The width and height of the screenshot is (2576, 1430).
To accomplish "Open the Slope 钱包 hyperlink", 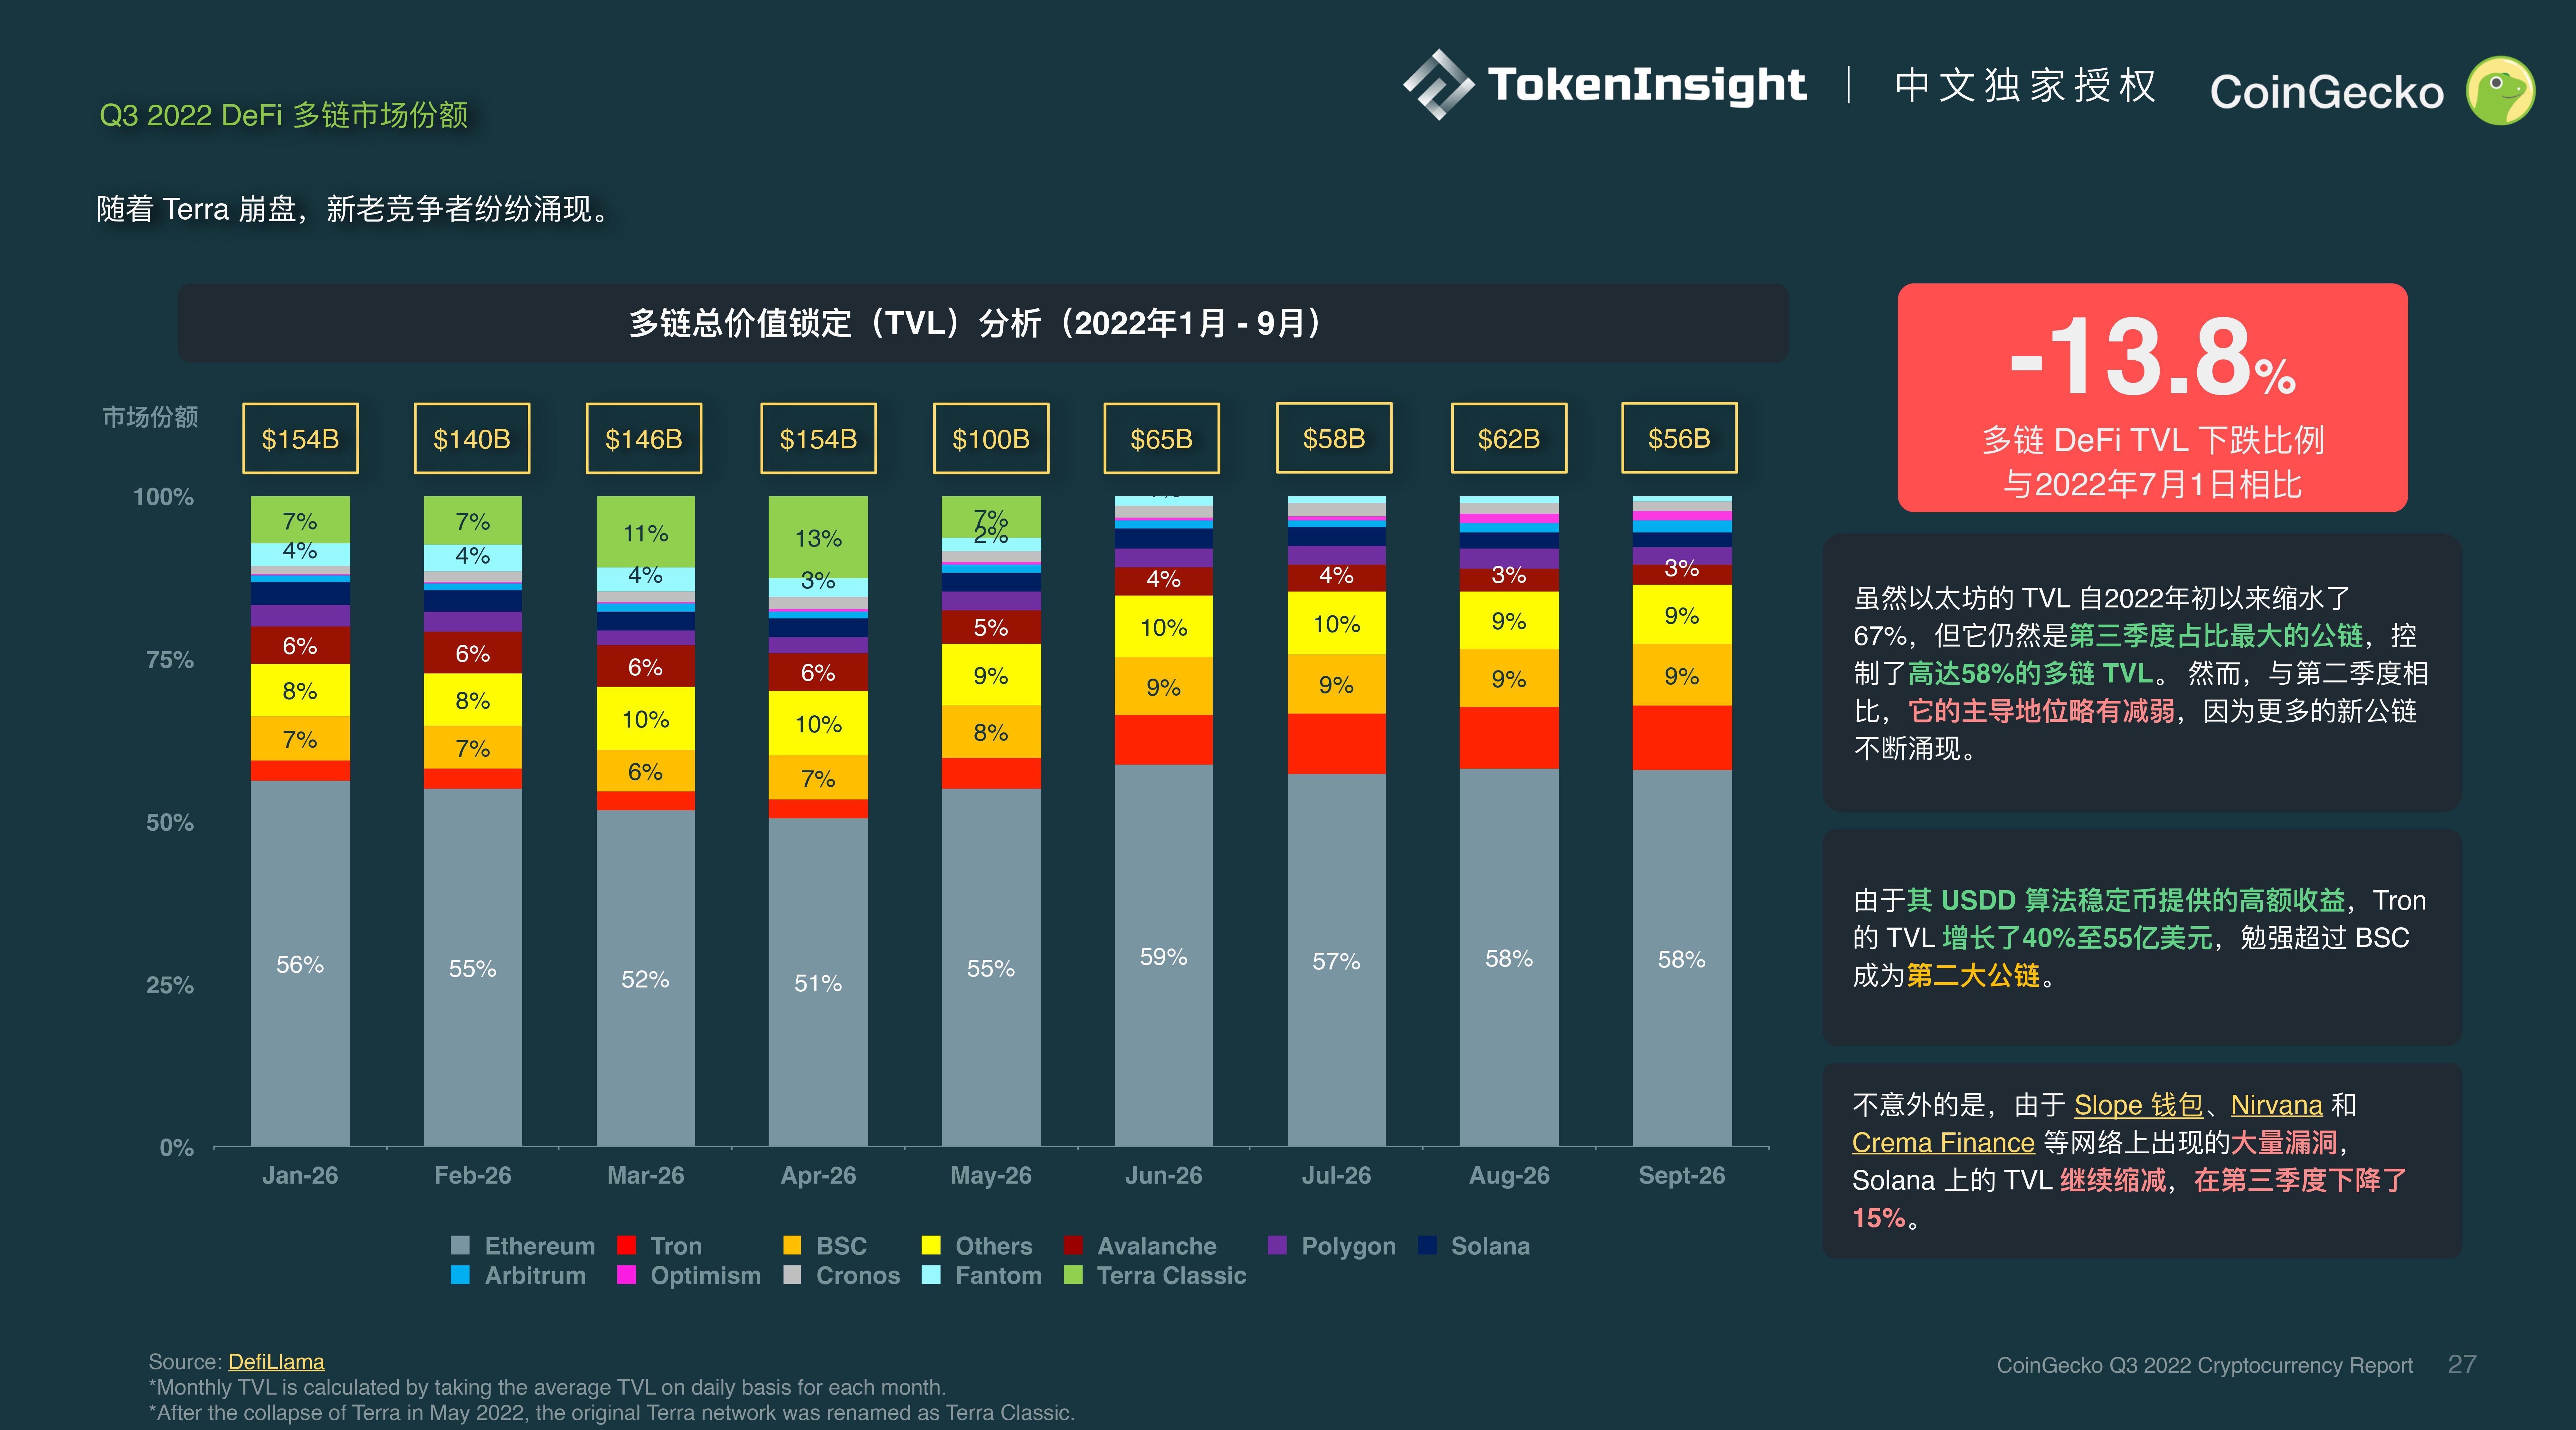I will (x=2138, y=1105).
